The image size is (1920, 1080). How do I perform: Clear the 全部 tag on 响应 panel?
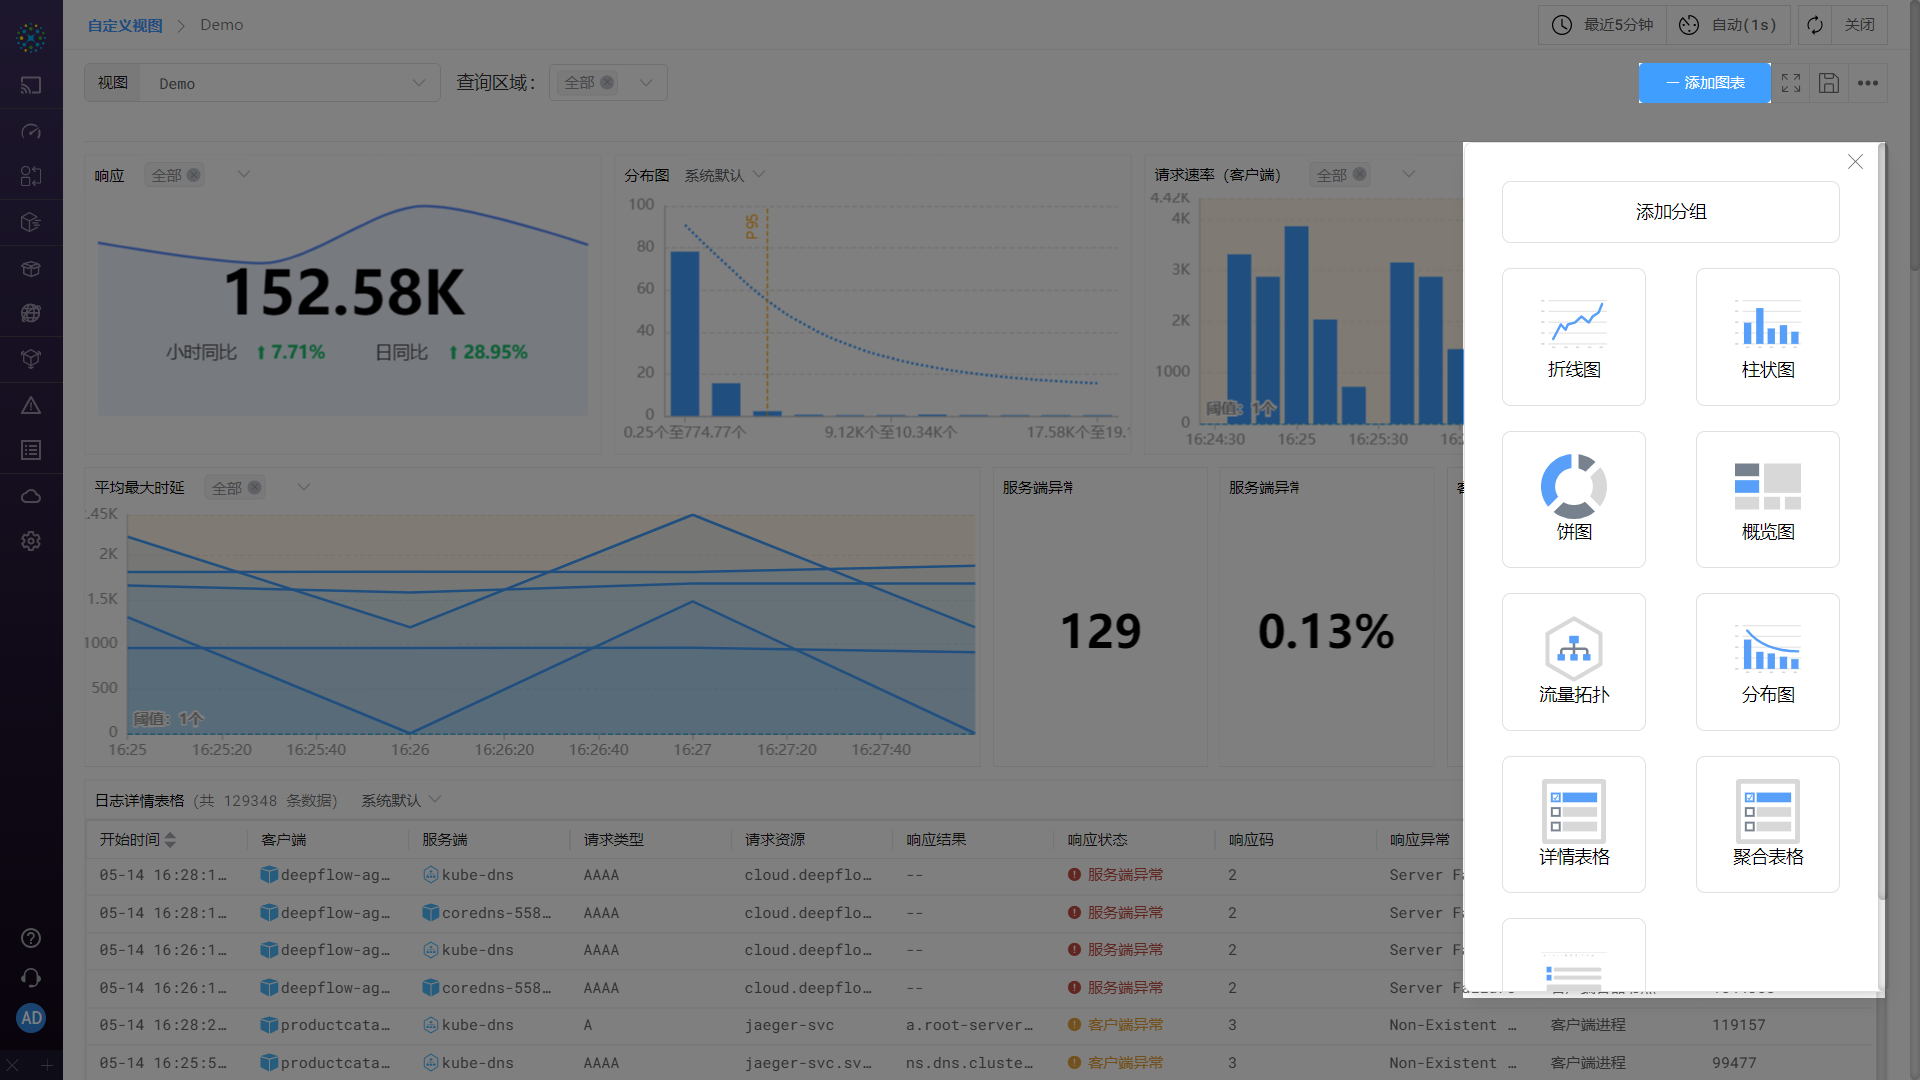point(194,175)
